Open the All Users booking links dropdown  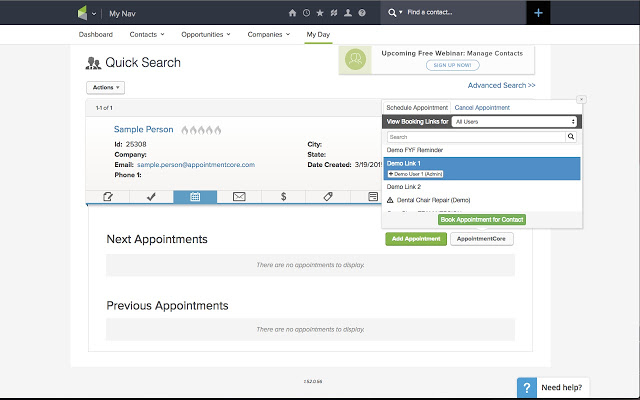click(x=514, y=122)
